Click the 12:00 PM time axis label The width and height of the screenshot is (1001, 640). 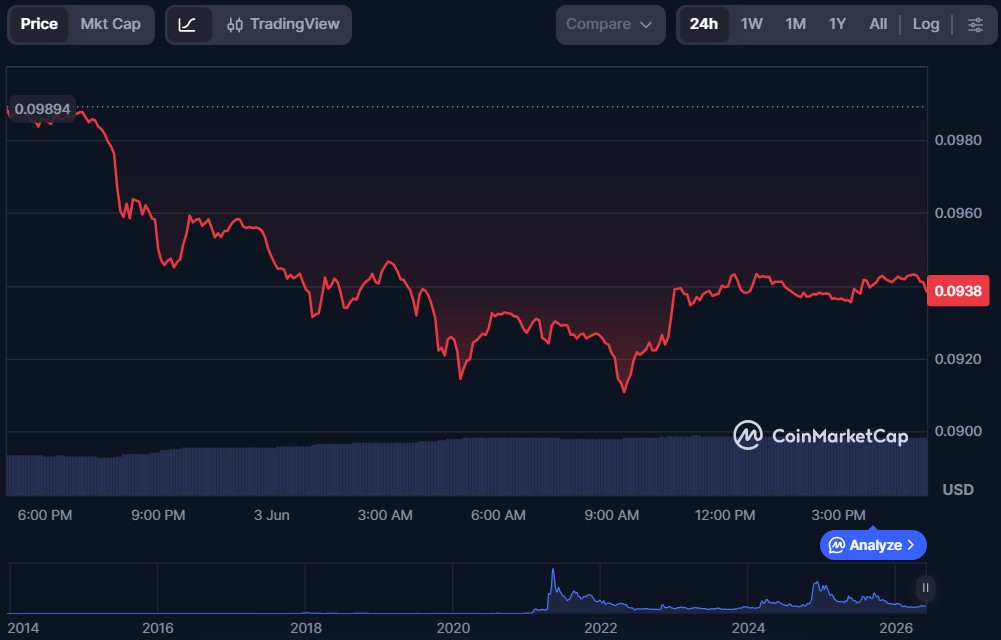pyautogui.click(x=725, y=516)
